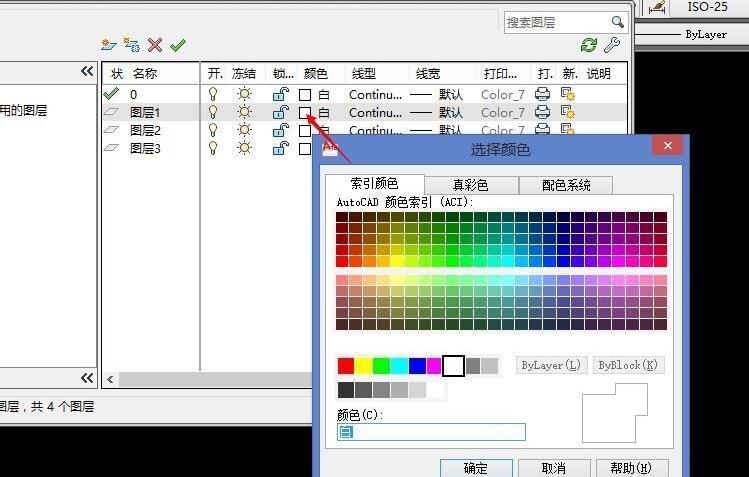The width and height of the screenshot is (749, 477).
Task: Click 确定 to confirm color
Action: coord(476,468)
